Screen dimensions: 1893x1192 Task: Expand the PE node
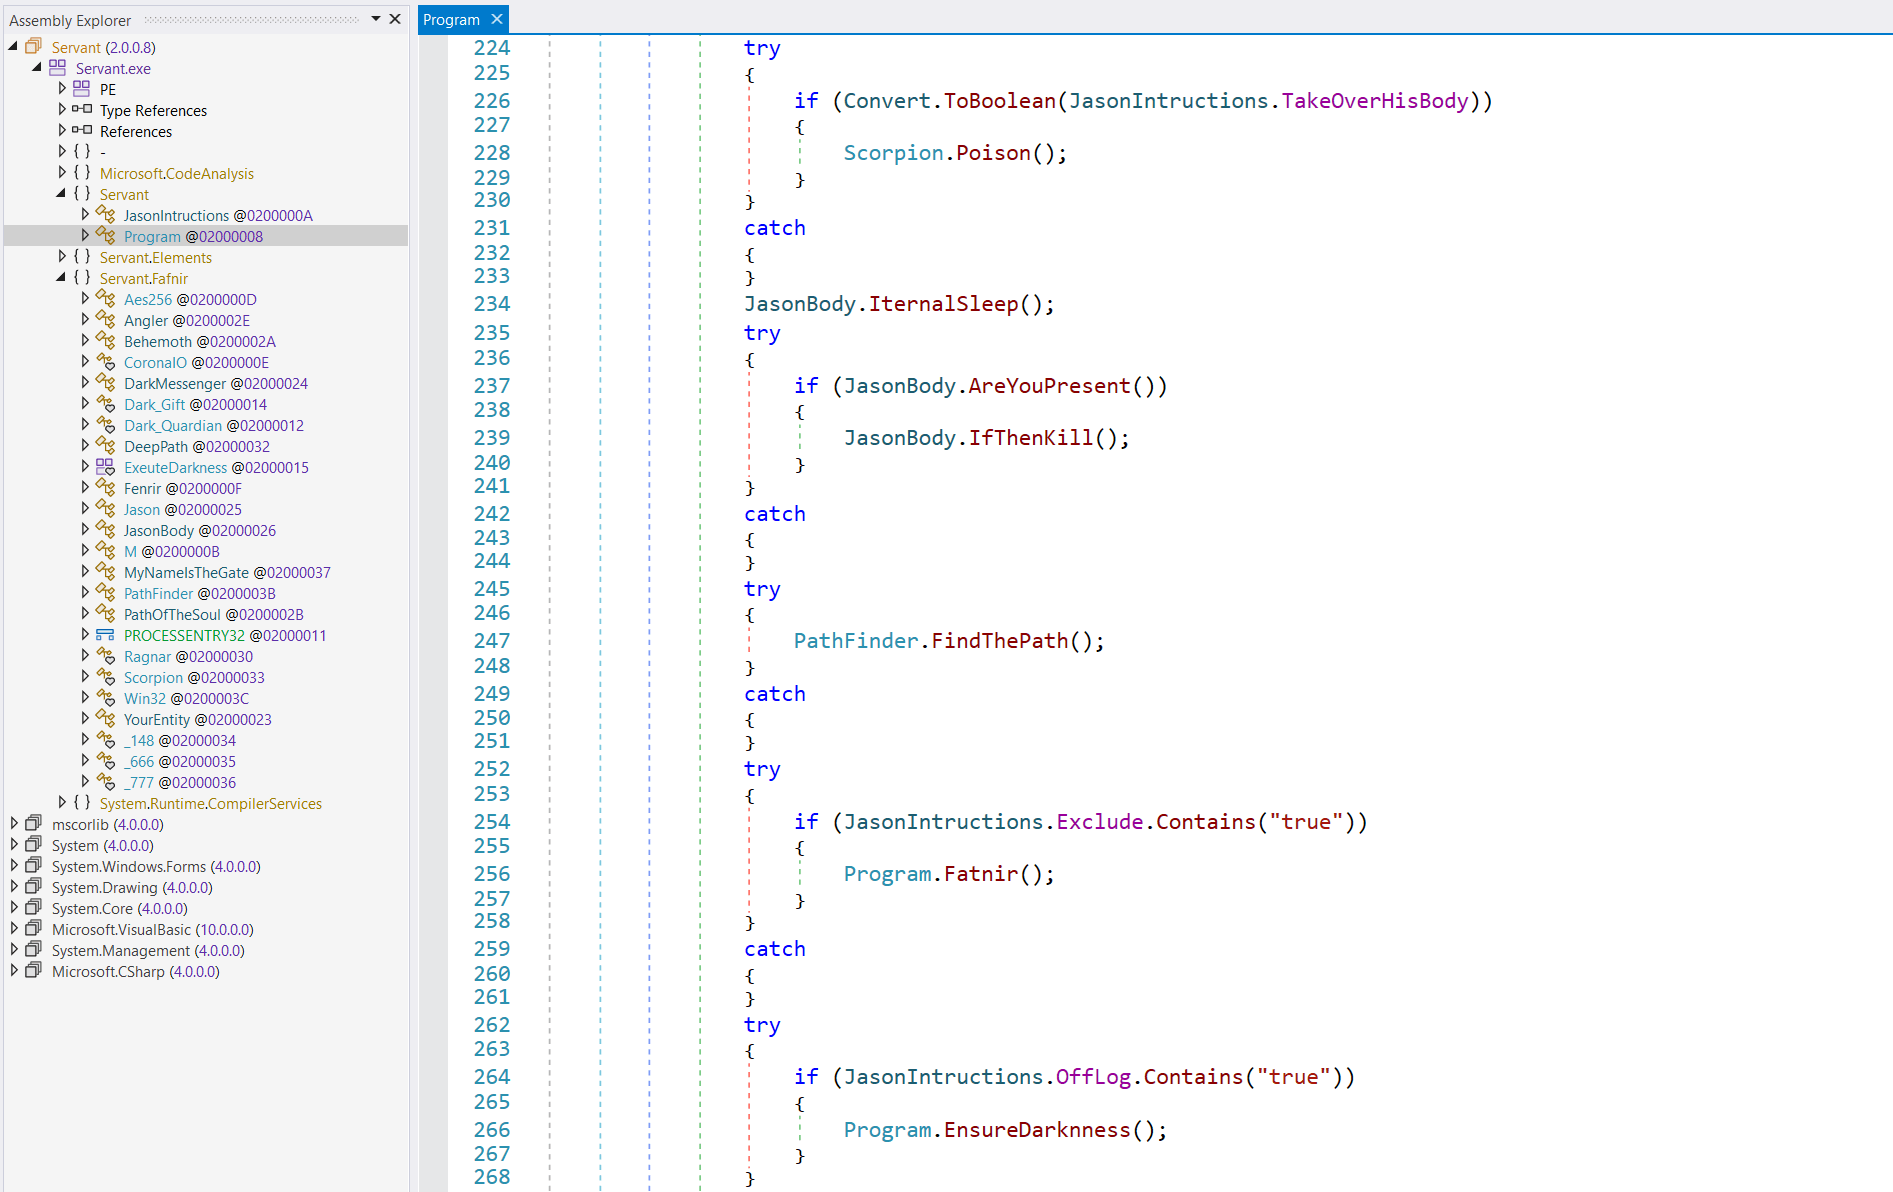[62, 88]
